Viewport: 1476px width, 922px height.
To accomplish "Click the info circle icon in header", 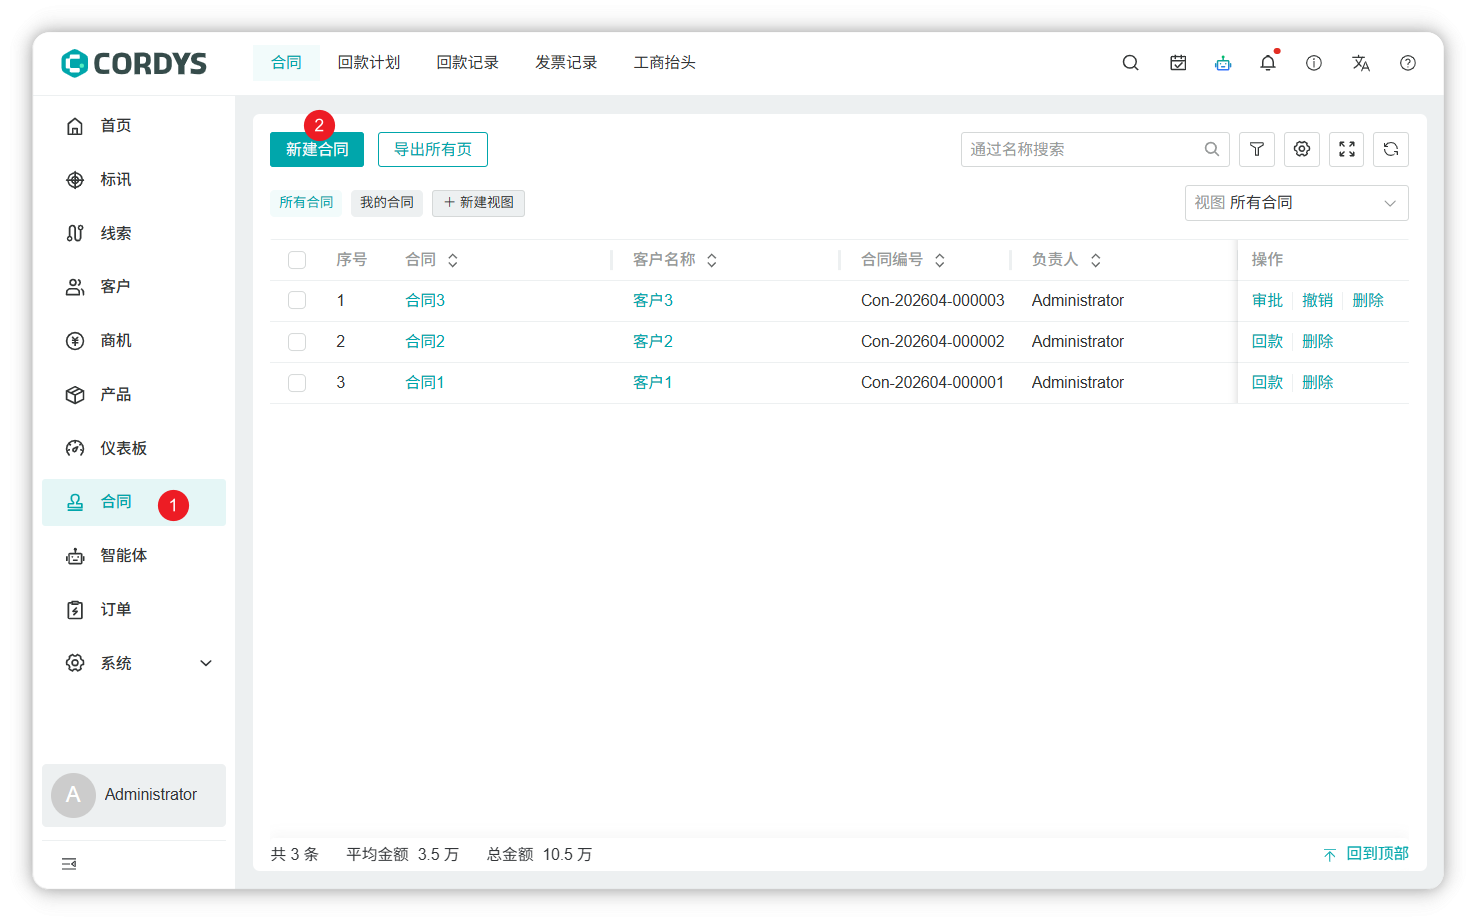I will (x=1314, y=63).
